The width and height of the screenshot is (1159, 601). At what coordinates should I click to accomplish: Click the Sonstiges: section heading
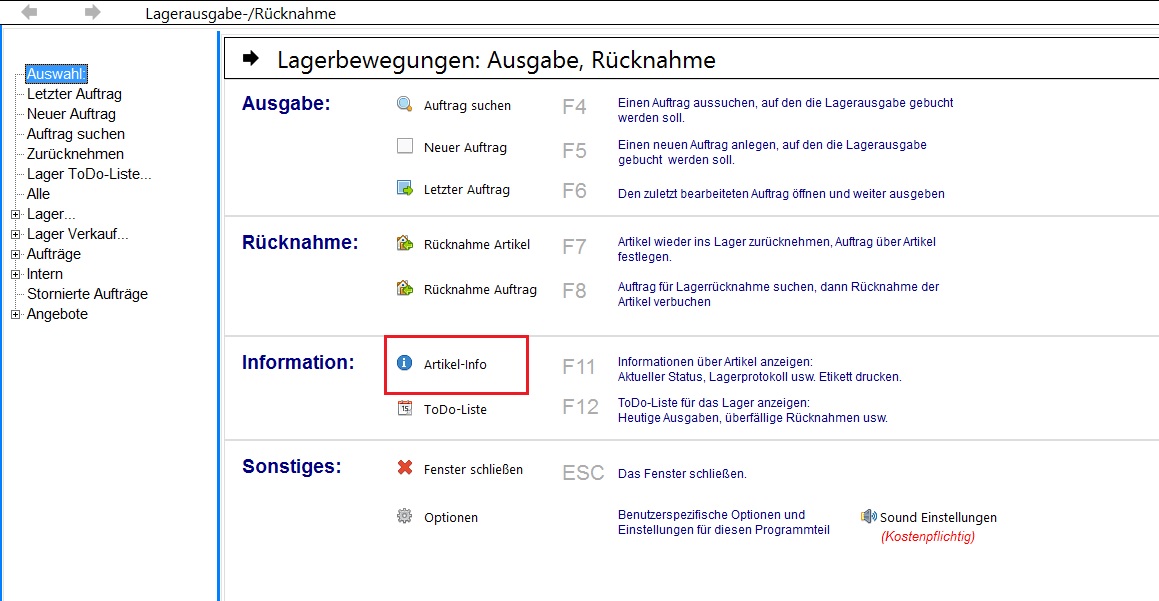pyautogui.click(x=292, y=466)
